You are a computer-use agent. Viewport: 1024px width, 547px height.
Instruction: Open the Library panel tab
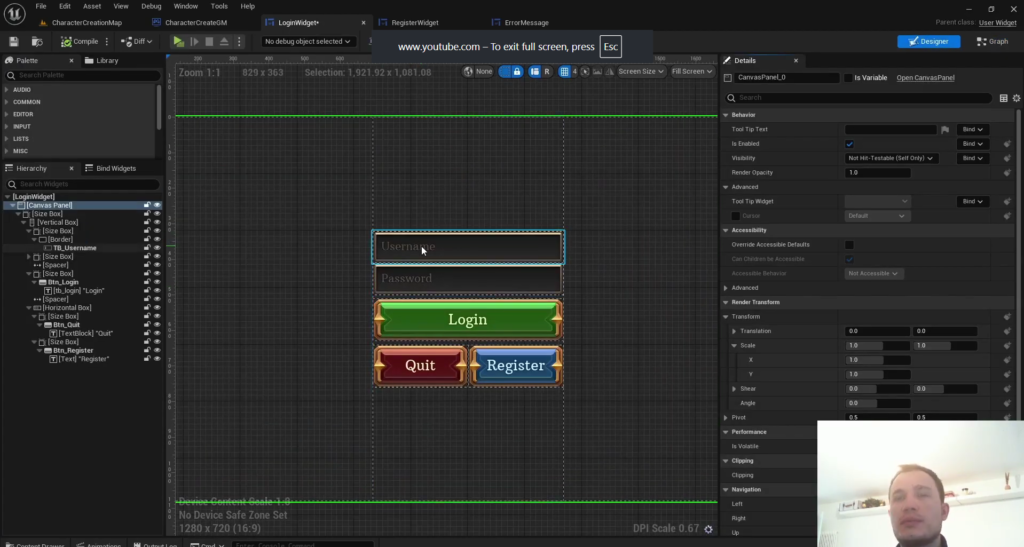(x=102, y=60)
